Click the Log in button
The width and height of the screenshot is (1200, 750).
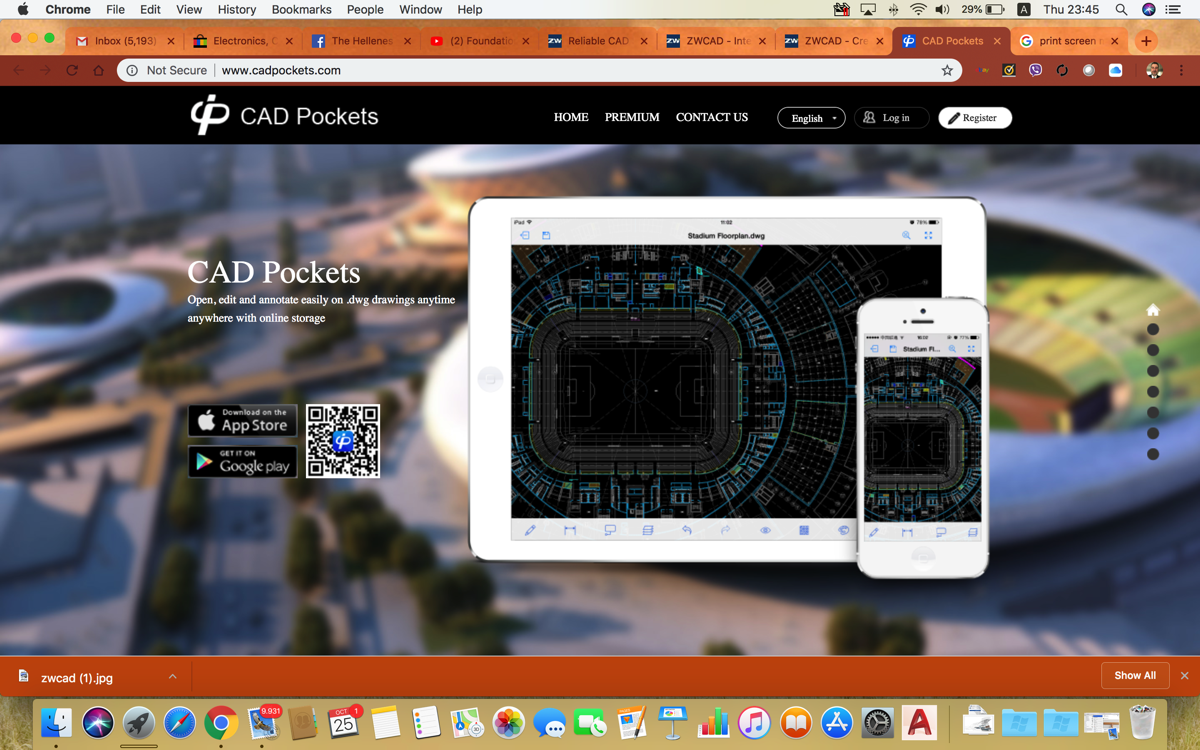coord(888,118)
